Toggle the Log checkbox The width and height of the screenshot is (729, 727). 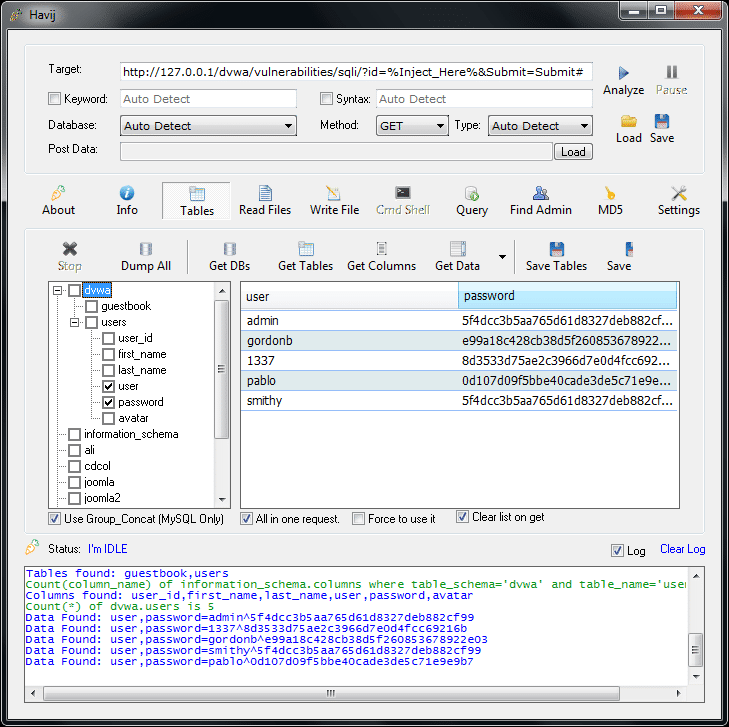617,551
